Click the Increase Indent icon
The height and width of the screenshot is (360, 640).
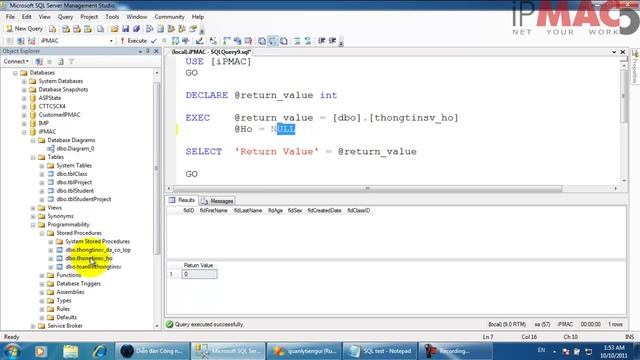coord(333,41)
